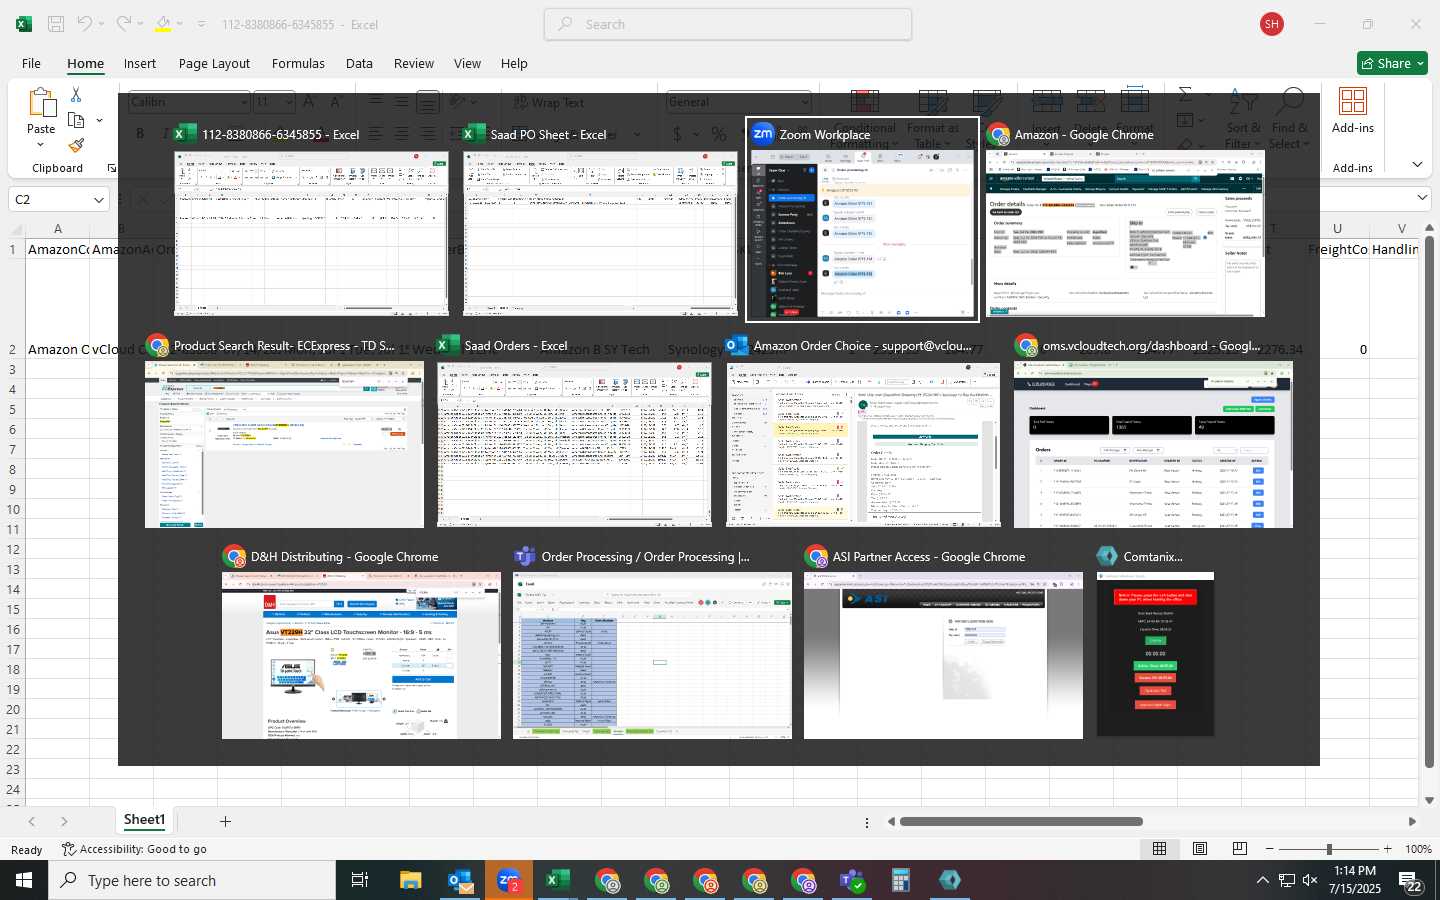Open the Formulas ribbon tab
The image size is (1440, 900).
[x=298, y=63]
